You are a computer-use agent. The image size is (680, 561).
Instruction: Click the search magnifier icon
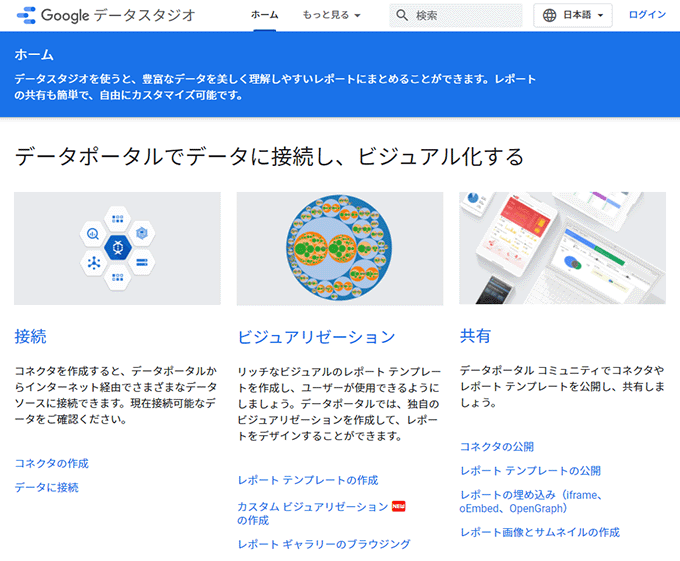click(402, 15)
